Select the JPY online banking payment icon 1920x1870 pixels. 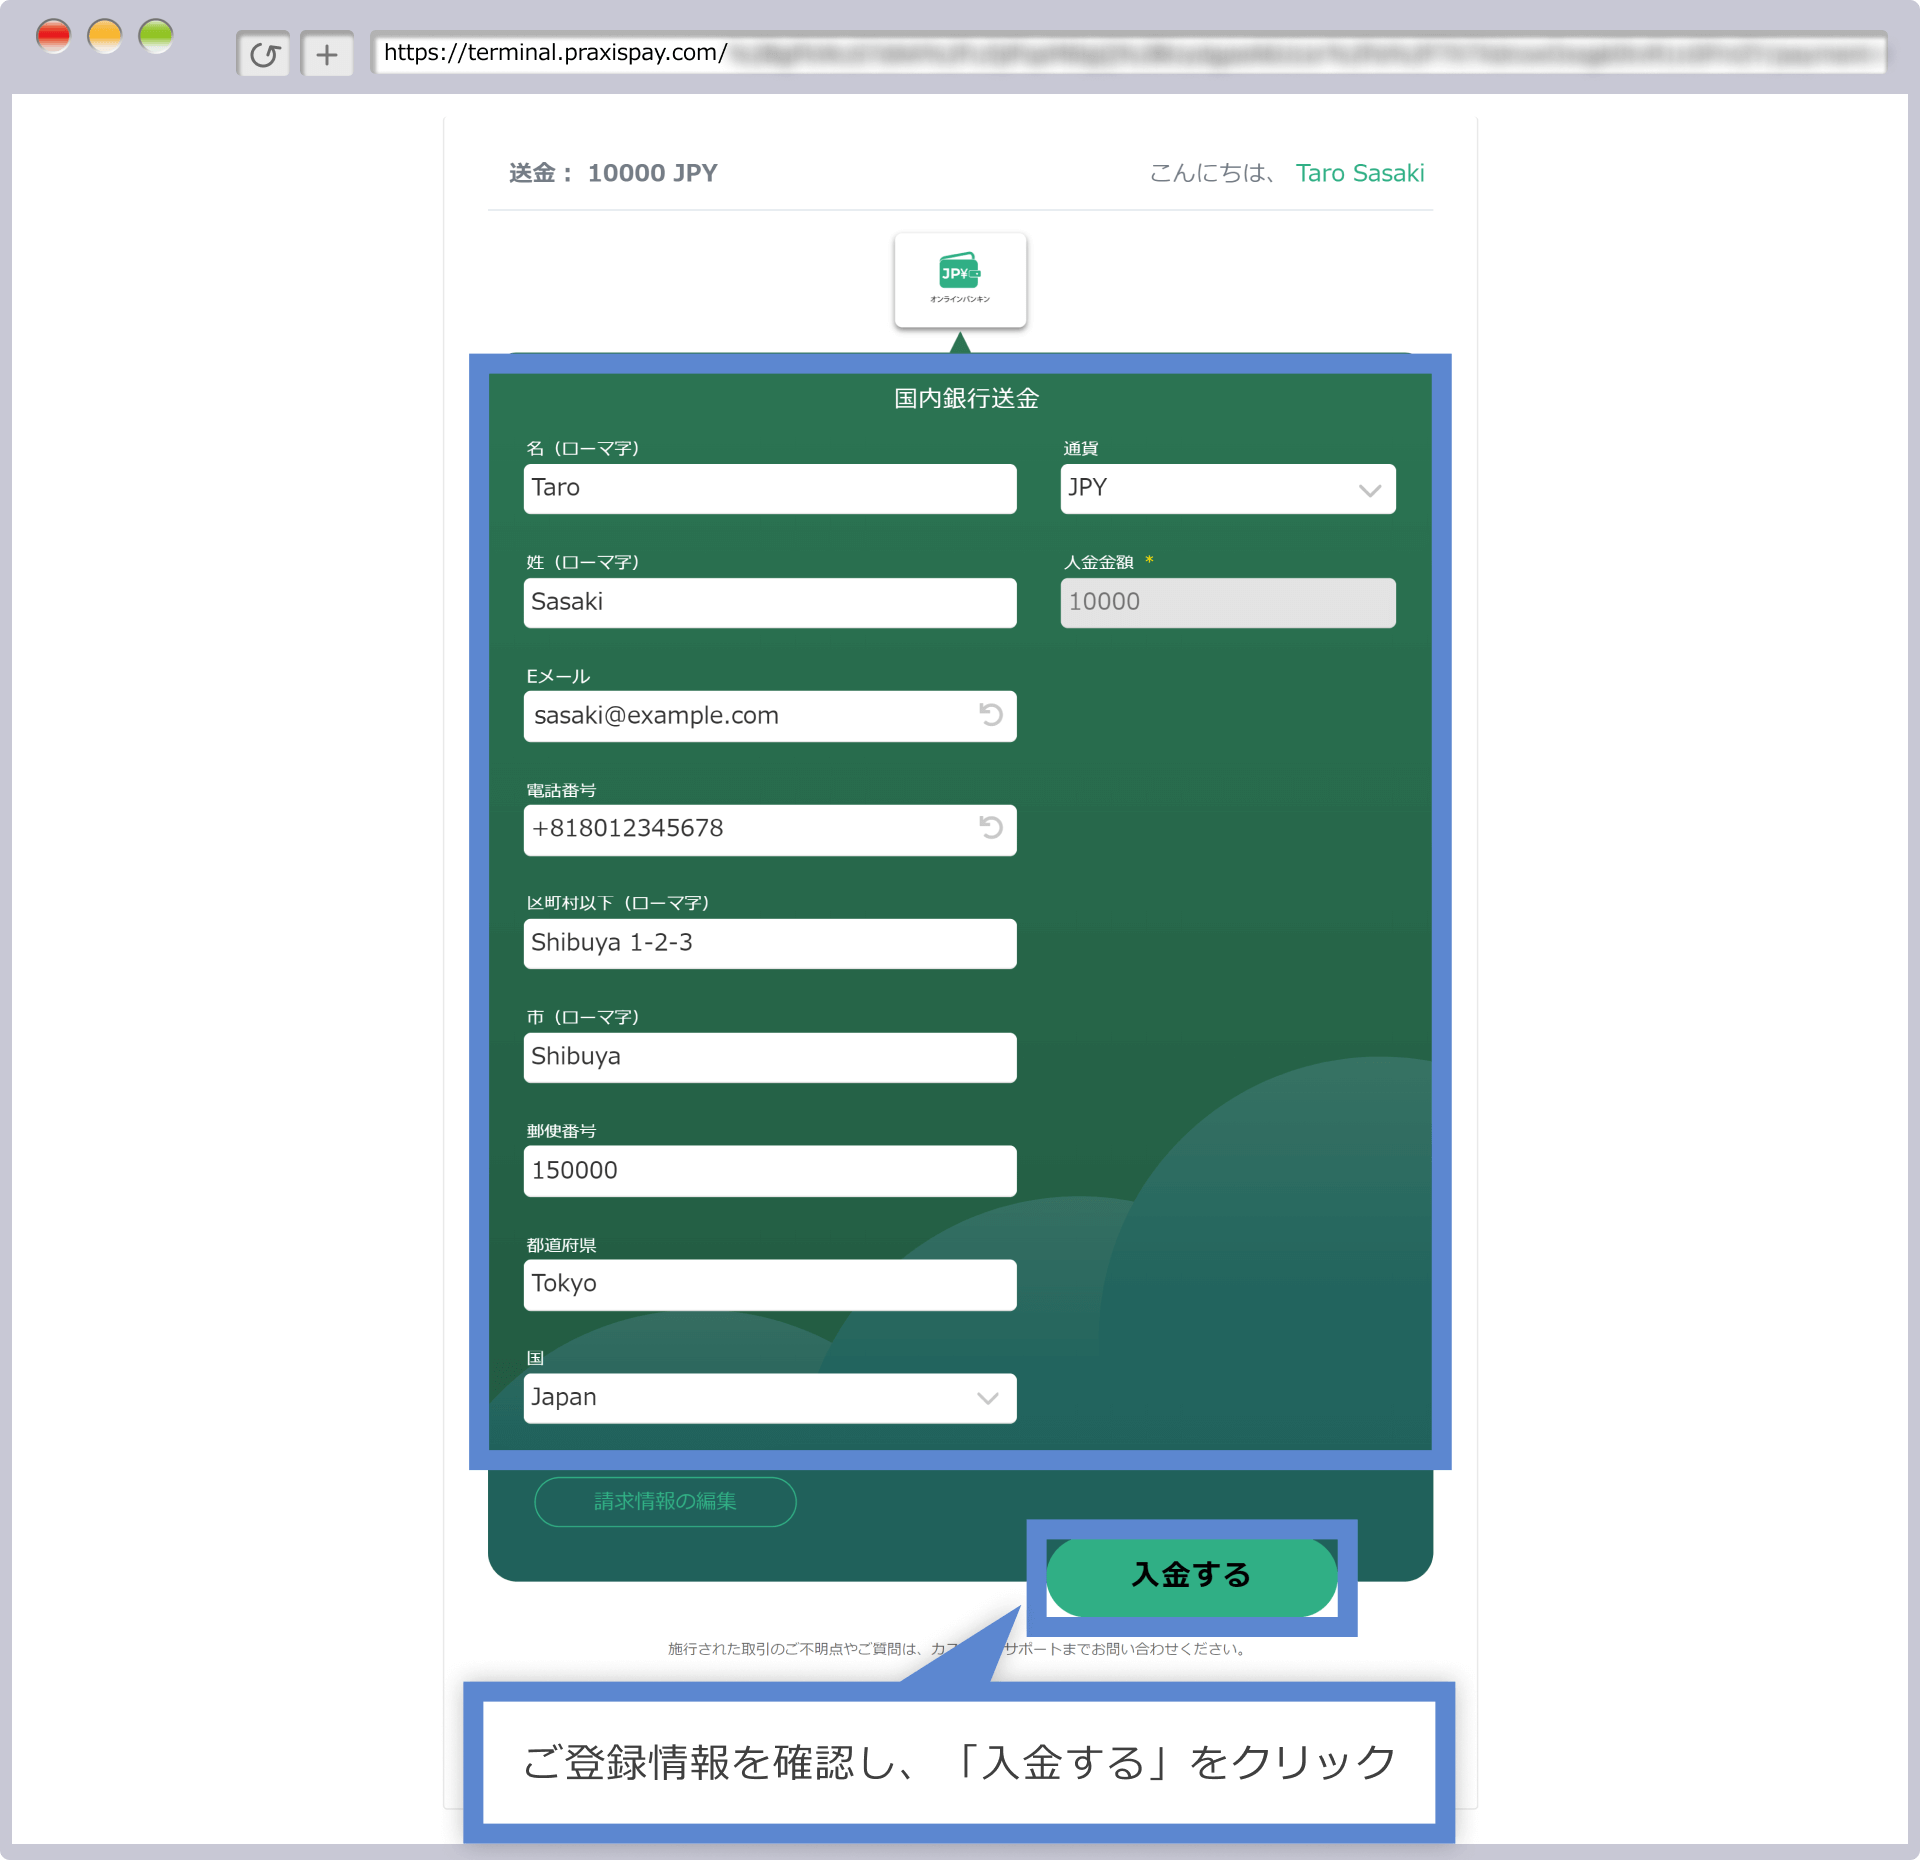coord(960,280)
